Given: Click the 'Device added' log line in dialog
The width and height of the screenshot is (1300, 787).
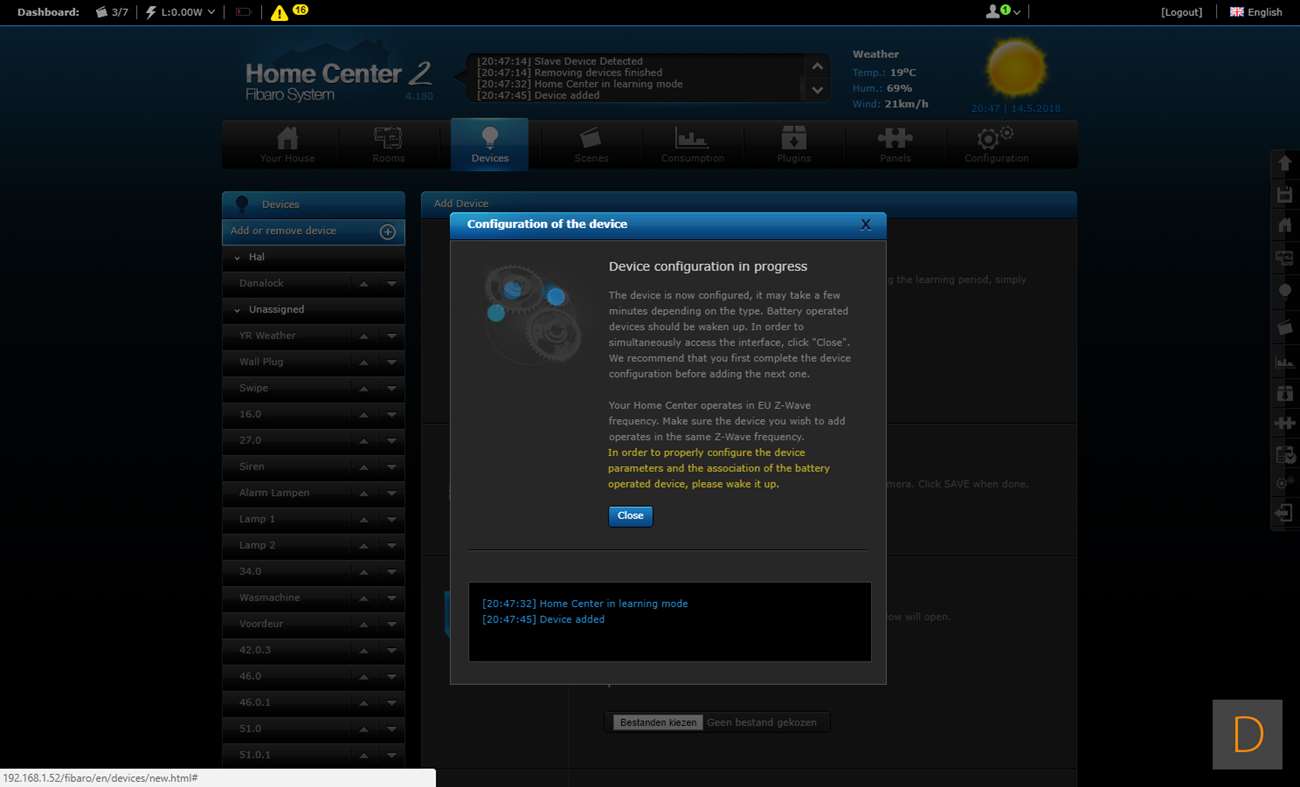Looking at the screenshot, I should (543, 620).
